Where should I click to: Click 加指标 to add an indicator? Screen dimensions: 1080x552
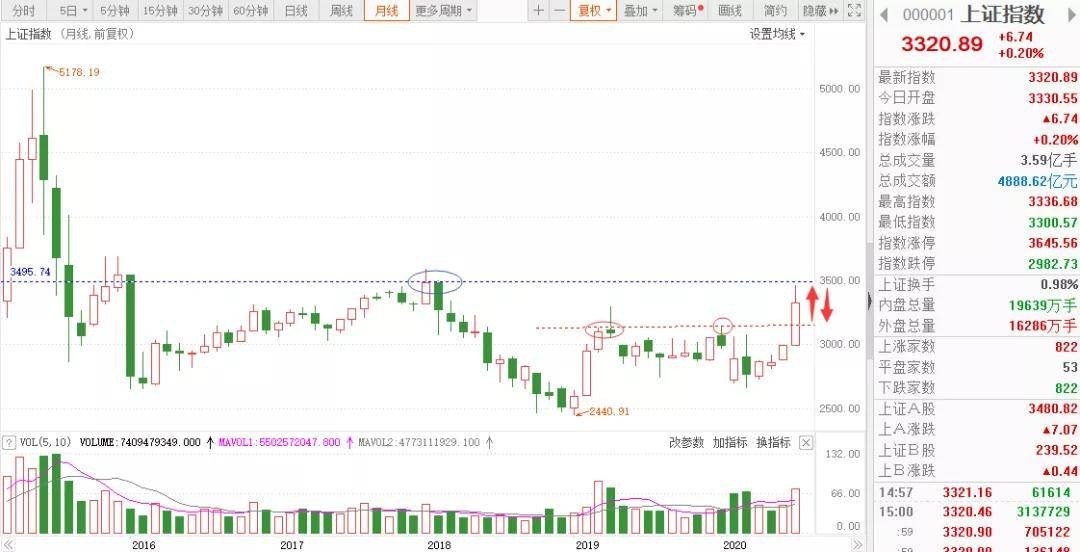[730, 442]
